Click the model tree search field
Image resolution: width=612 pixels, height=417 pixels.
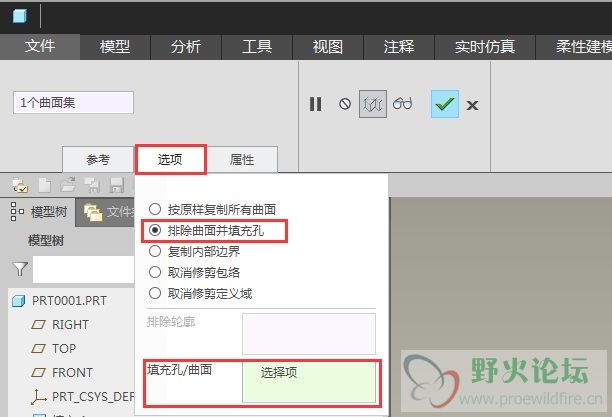pos(84,269)
